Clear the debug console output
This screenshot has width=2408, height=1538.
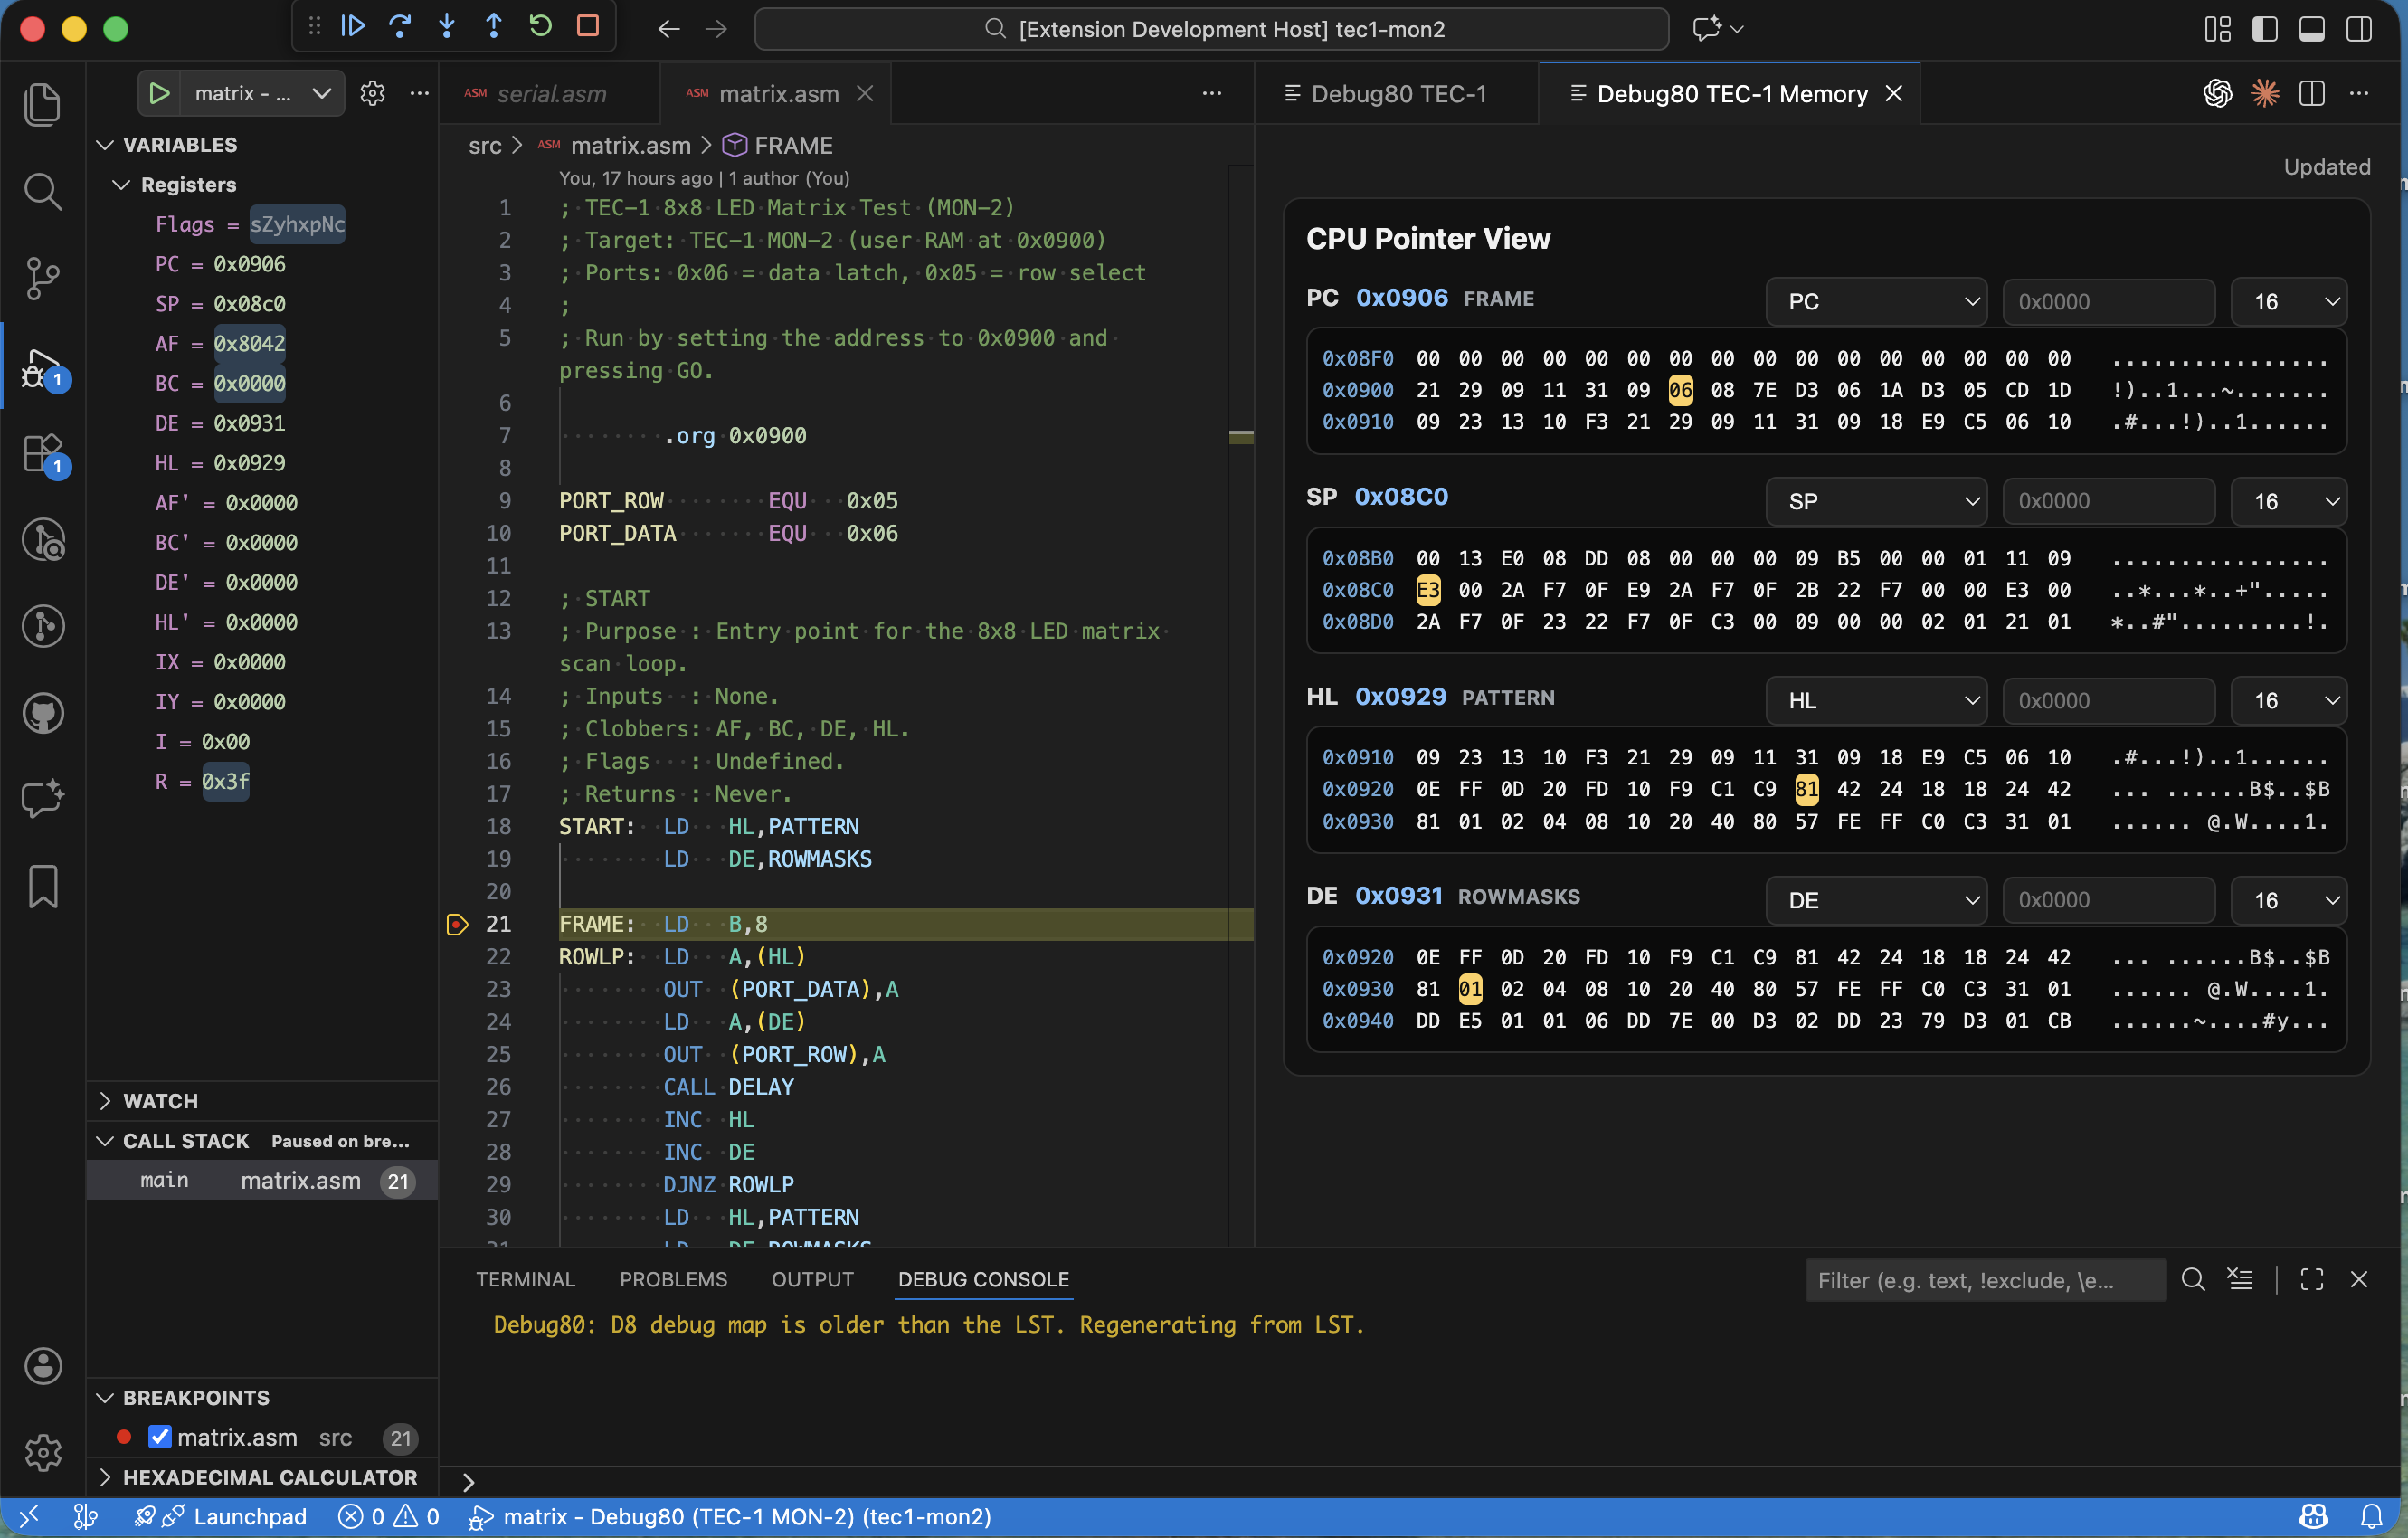(x=2240, y=1279)
